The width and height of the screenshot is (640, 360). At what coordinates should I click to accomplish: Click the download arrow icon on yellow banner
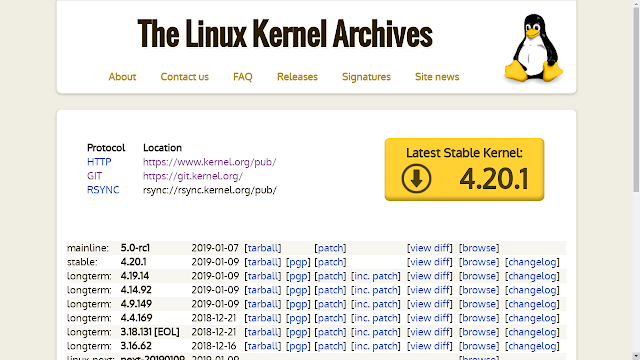click(x=416, y=178)
